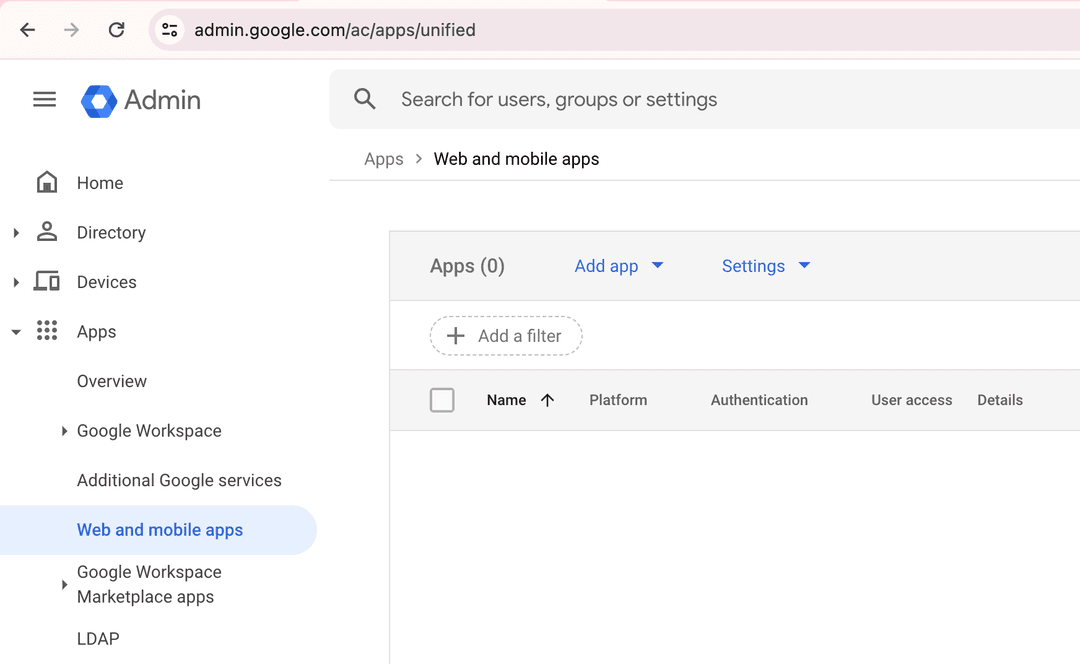Expand the Google Workspace section
The image size is (1080, 664).
(x=65, y=431)
